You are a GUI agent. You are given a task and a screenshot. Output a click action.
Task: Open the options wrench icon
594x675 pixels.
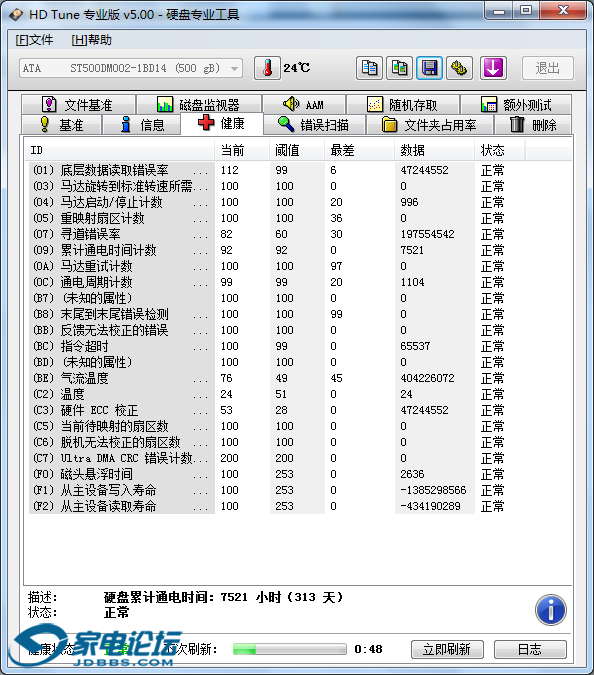(459, 68)
